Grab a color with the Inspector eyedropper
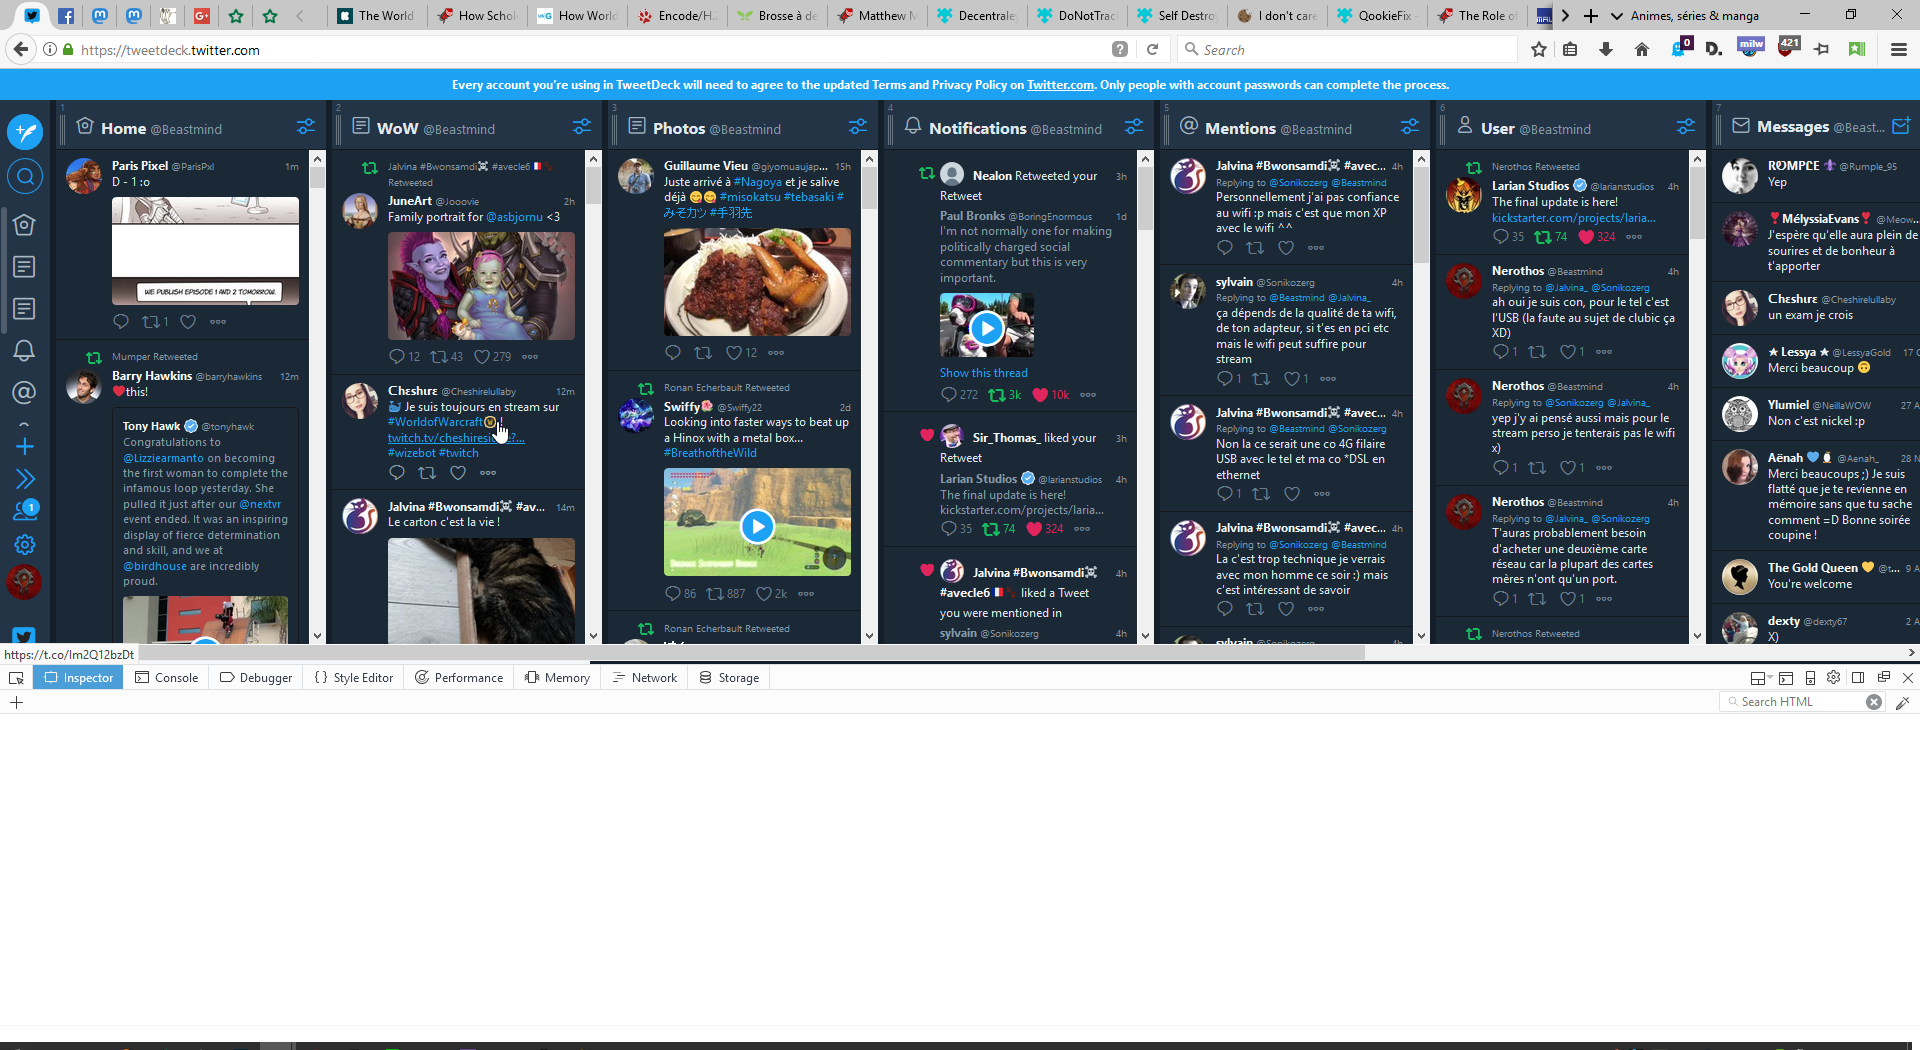 [1903, 702]
